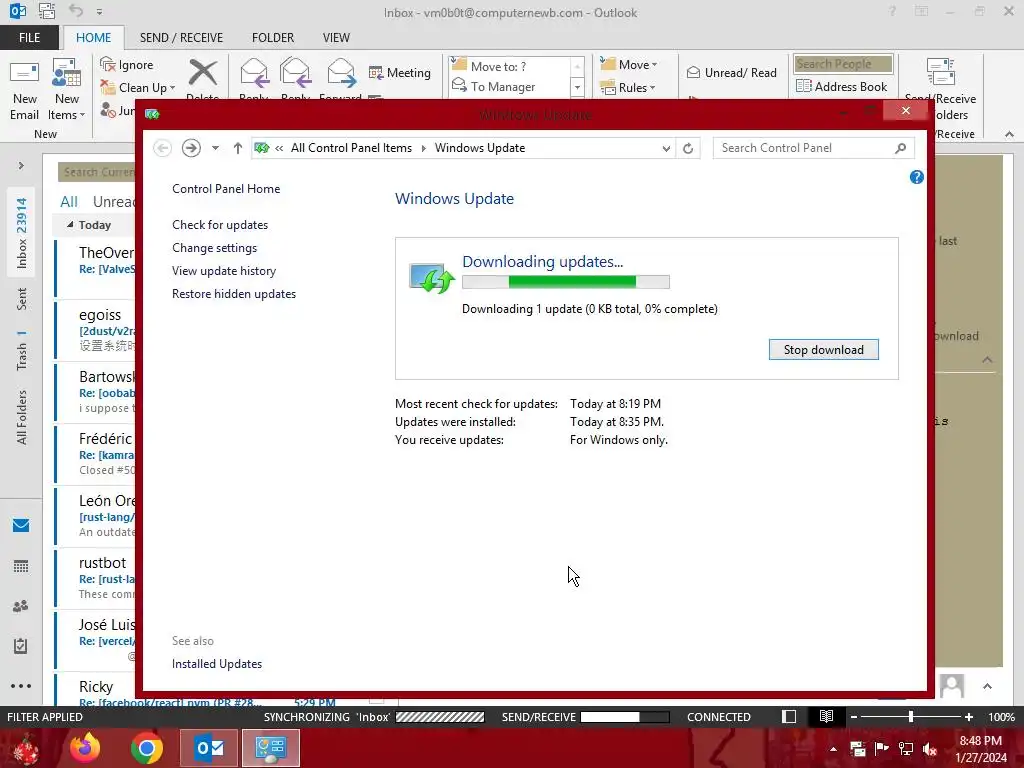Select the All mail filter
Image resolution: width=1024 pixels, height=768 pixels.
coord(69,202)
